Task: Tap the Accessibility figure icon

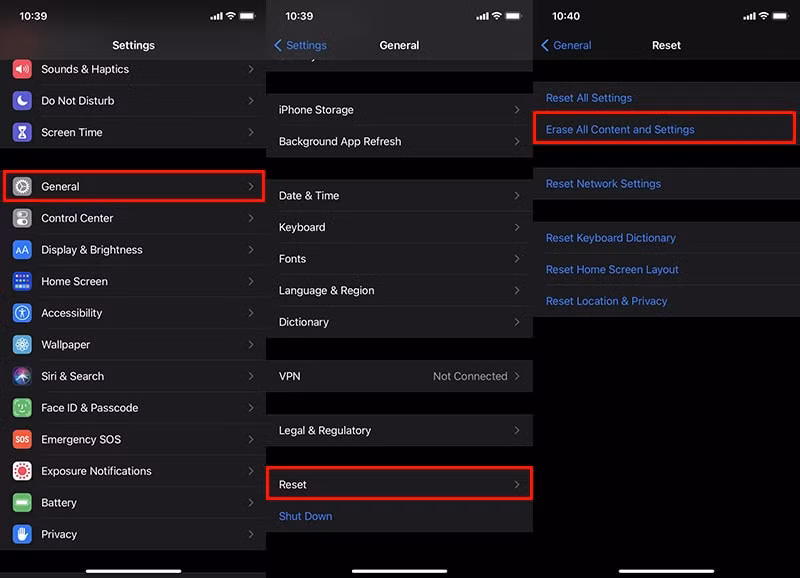Action: [x=22, y=313]
